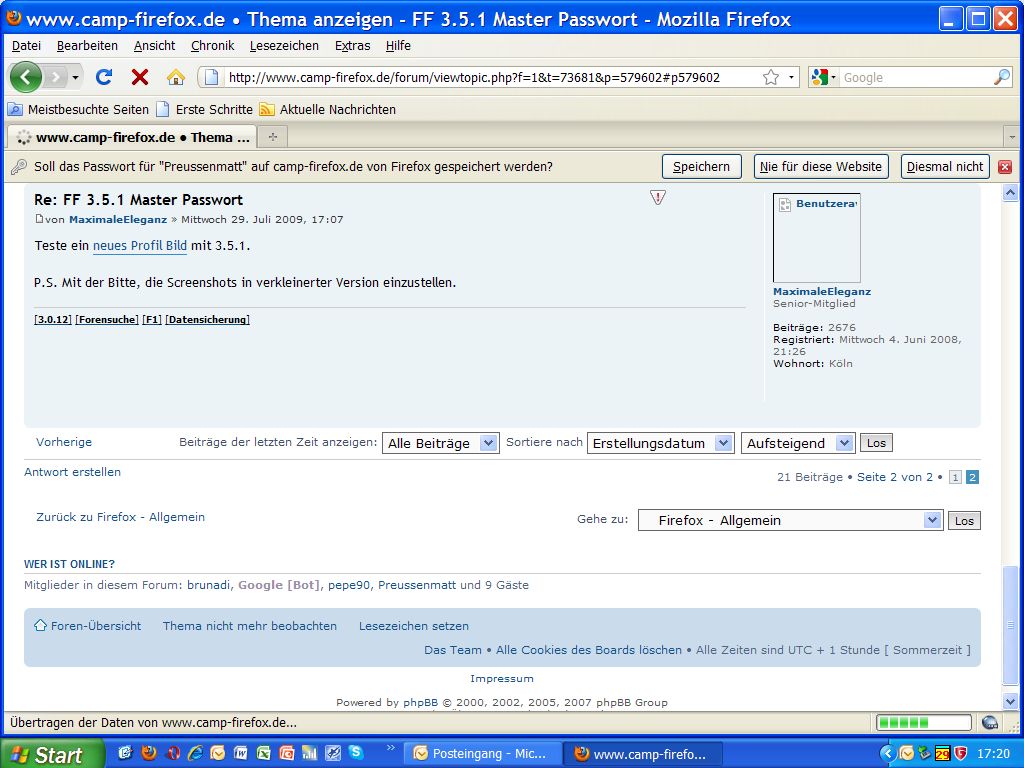Open the Chronik menu
The image size is (1024, 768).
[x=212, y=45]
